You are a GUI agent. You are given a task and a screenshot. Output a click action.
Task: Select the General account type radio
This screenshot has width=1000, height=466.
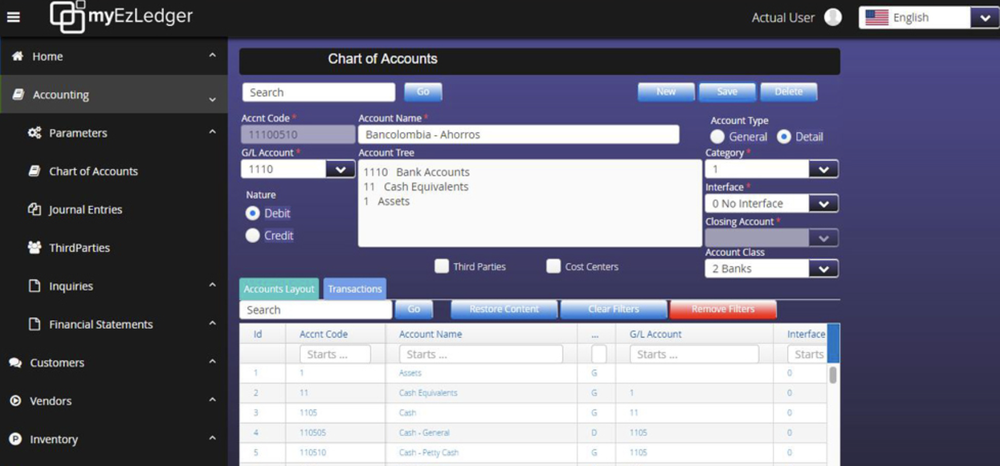pos(717,136)
